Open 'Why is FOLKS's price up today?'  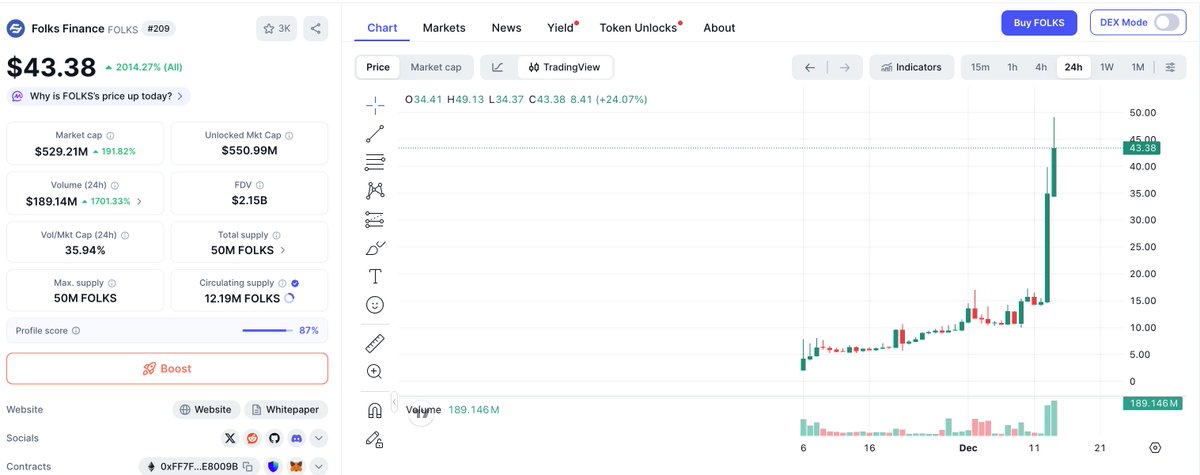tap(99, 96)
